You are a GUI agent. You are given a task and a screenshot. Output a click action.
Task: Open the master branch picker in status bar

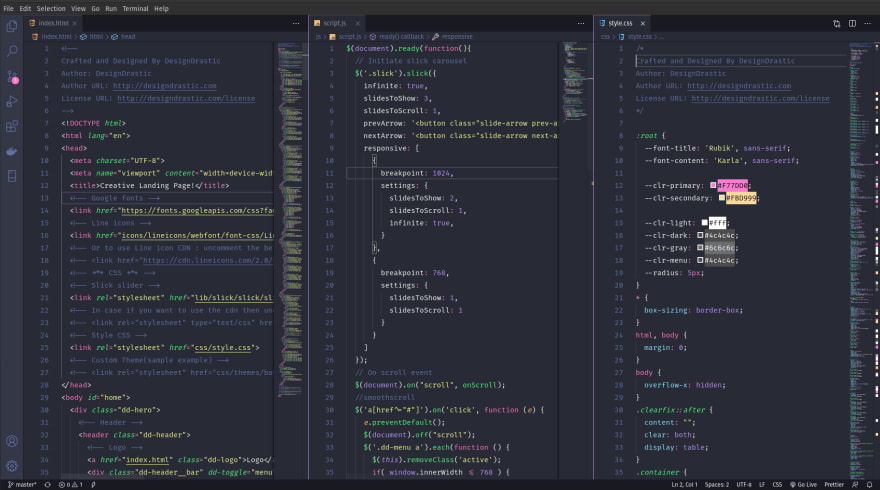point(24,484)
